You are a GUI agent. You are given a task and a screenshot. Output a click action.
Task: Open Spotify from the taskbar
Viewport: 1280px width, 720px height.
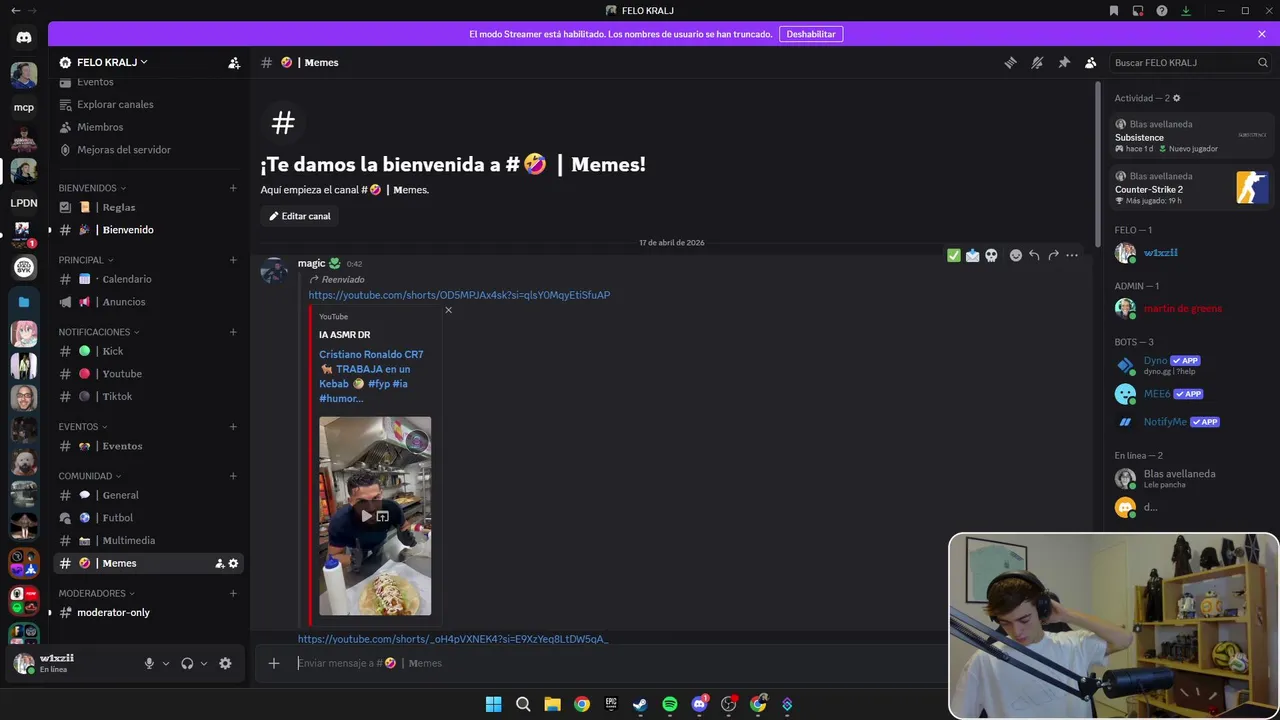tap(670, 704)
